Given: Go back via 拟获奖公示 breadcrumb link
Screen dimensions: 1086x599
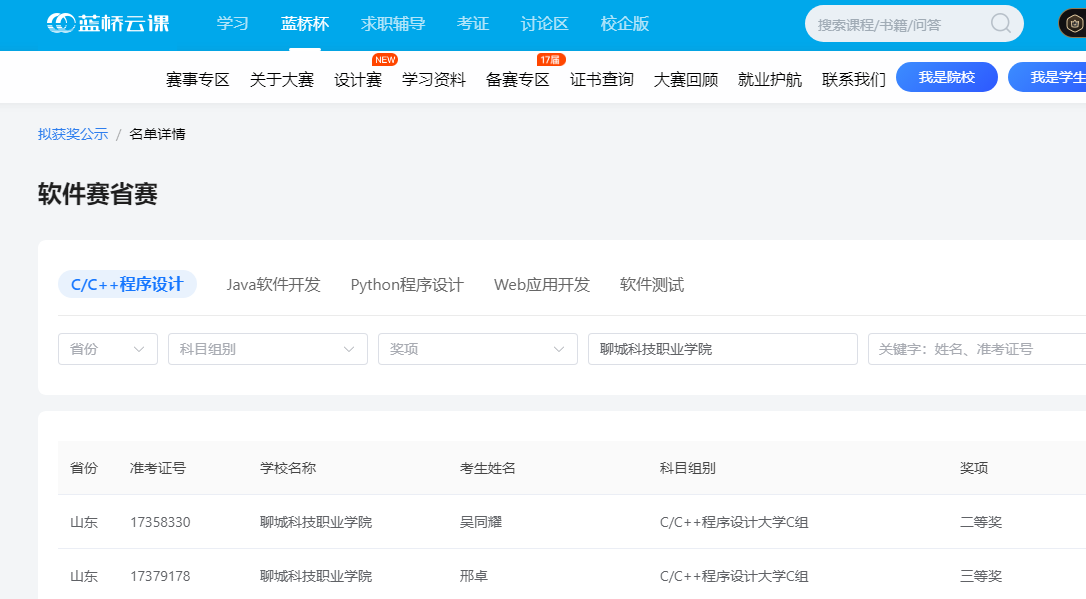Looking at the screenshot, I should coord(73,134).
